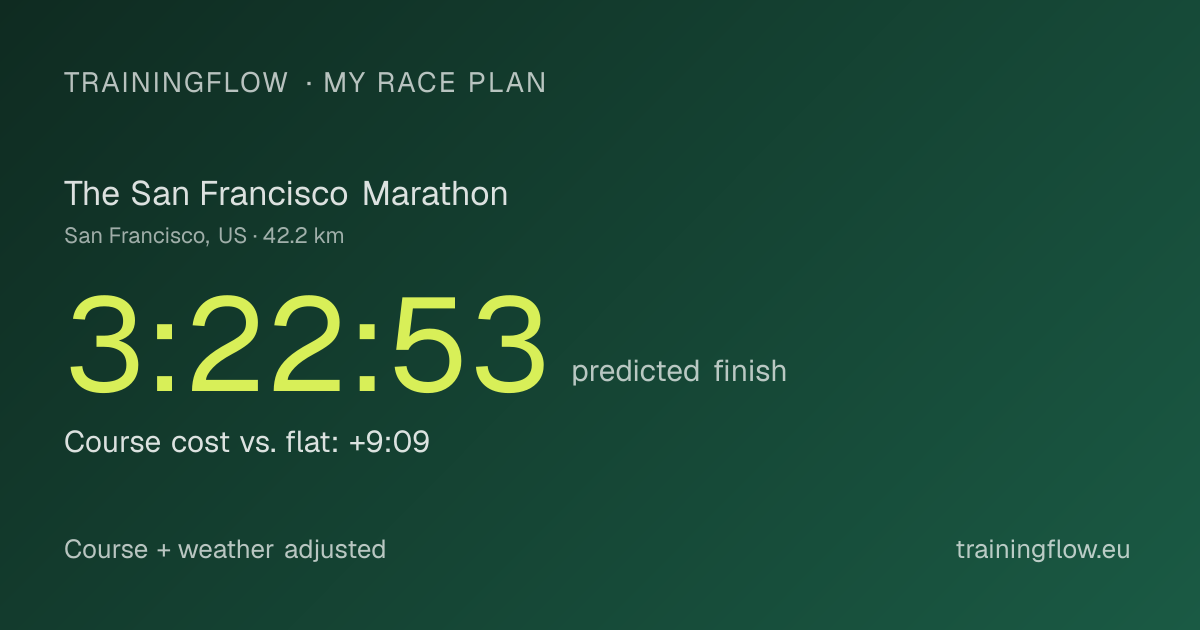Image resolution: width=1200 pixels, height=630 pixels.
Task: Click the word adjusted in the footer
Action: click(x=335, y=550)
